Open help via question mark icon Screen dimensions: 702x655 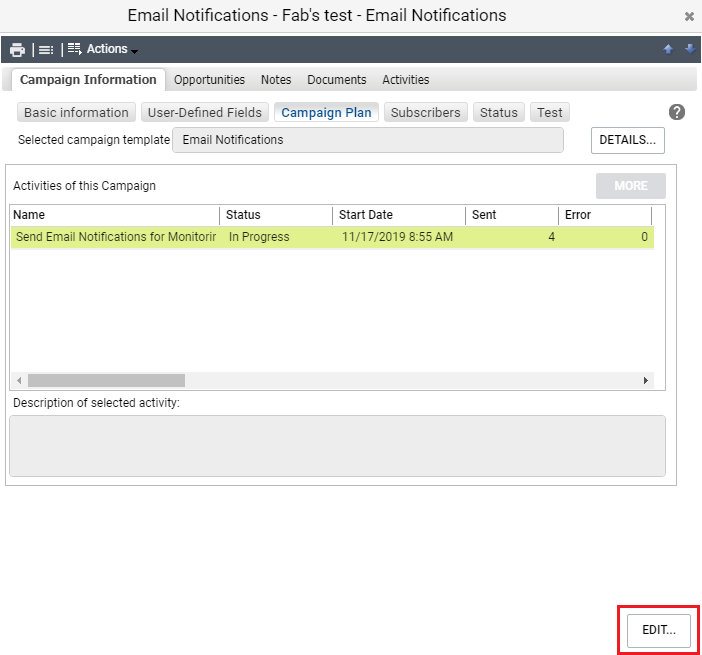677,112
